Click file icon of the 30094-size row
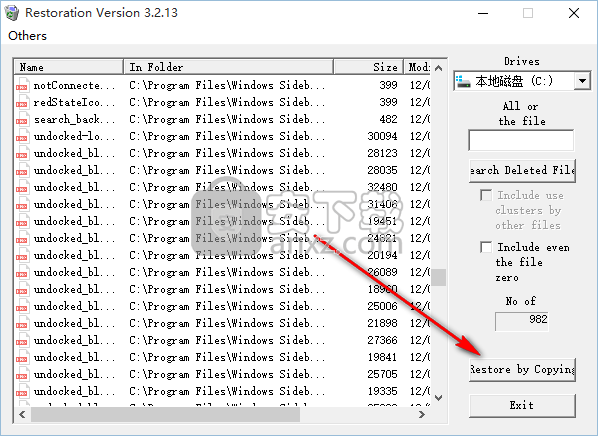Viewport: 598px width, 436px height. (22, 136)
